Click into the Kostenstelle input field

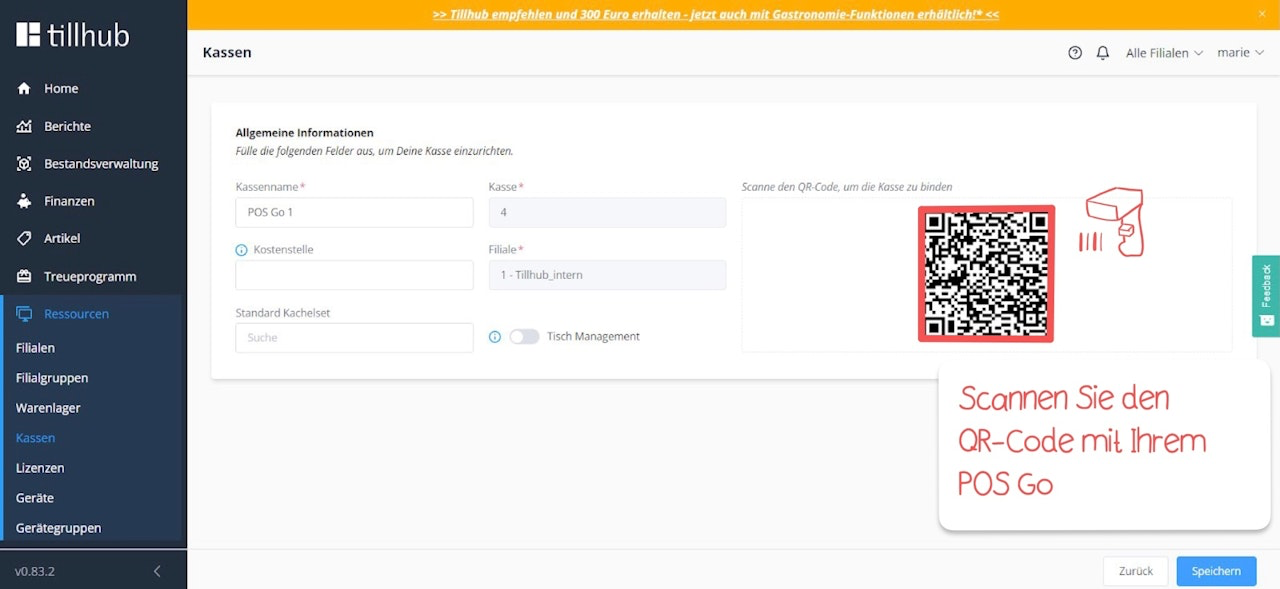pyautogui.click(x=354, y=275)
